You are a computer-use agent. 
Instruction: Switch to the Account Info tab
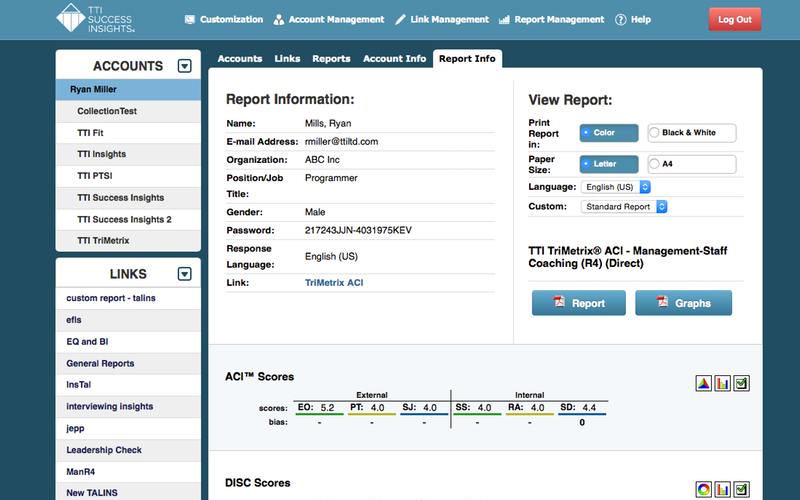(394, 59)
